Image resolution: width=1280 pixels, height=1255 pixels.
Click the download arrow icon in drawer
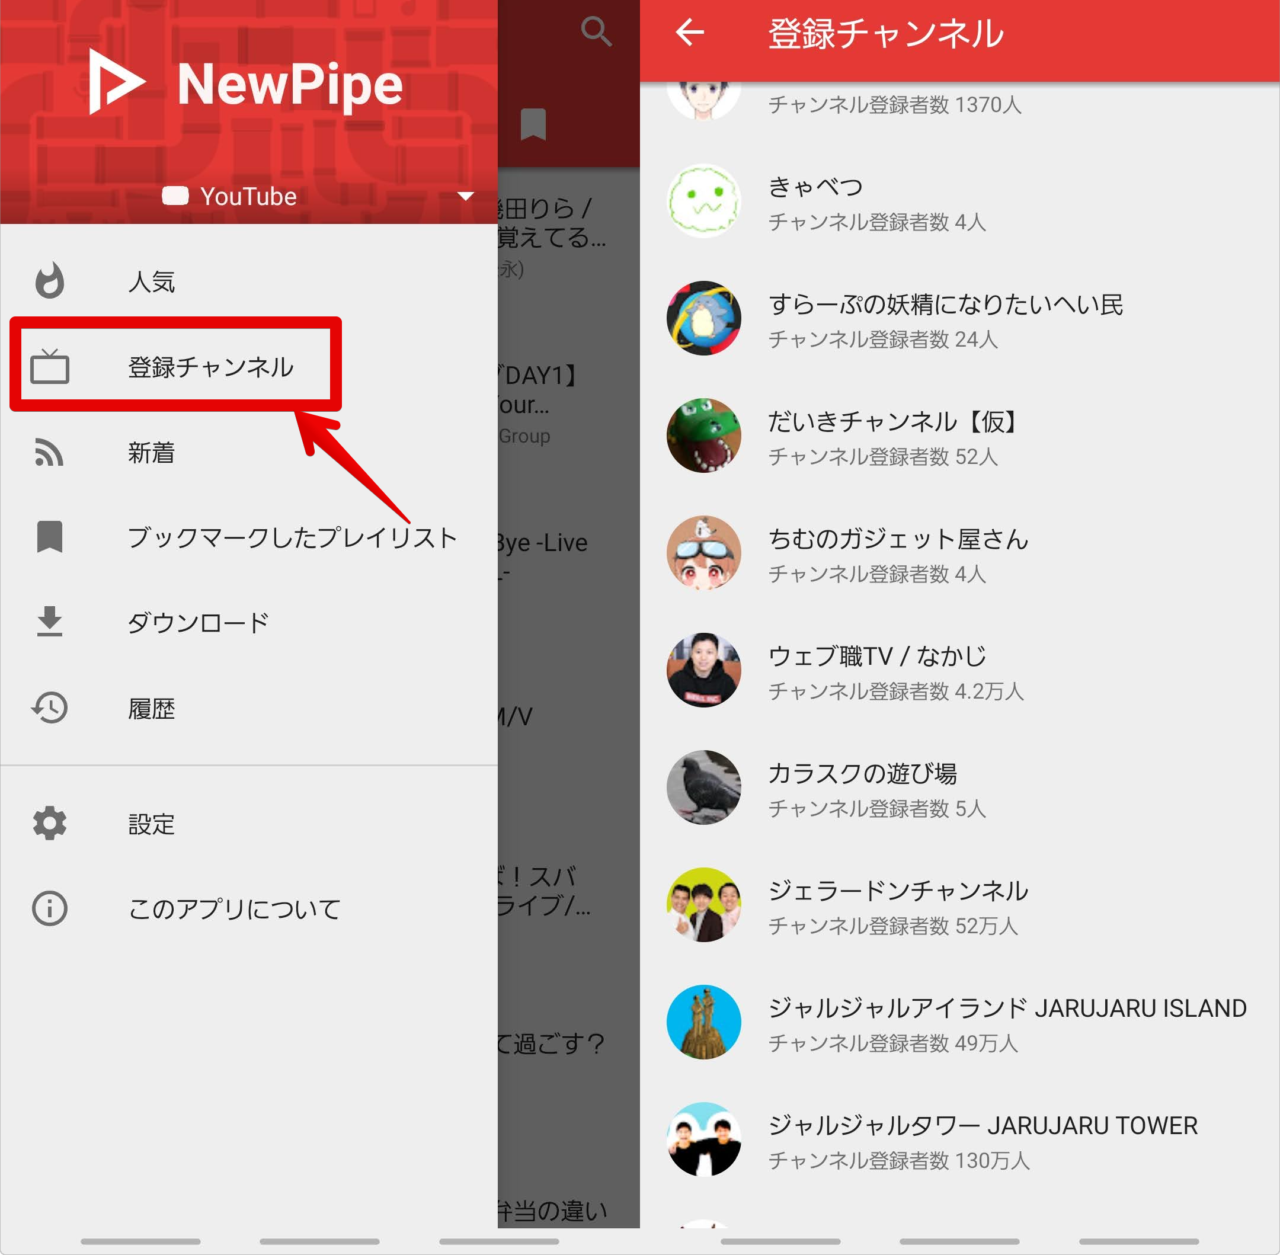pyautogui.click(x=50, y=622)
